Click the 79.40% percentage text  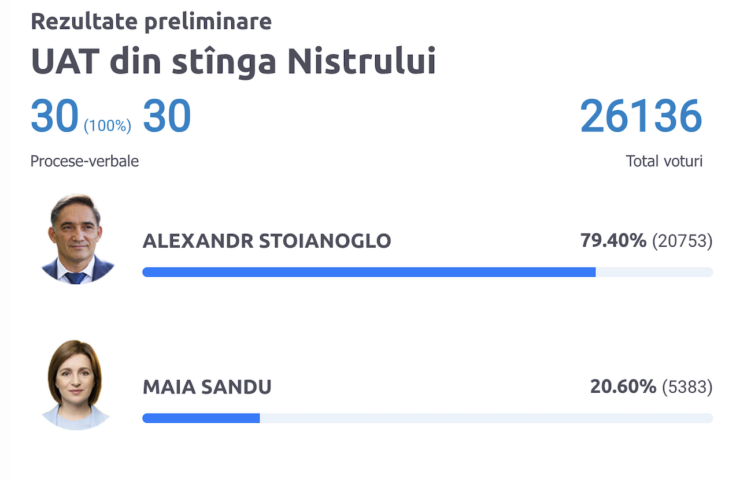coord(613,241)
